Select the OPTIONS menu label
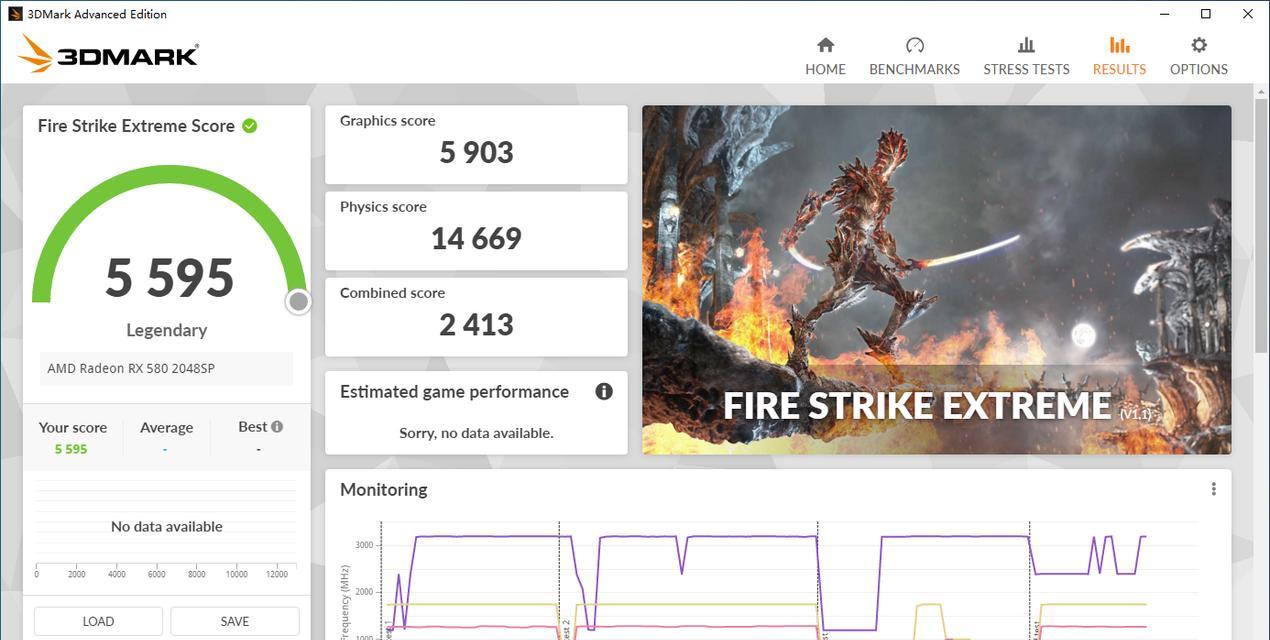Screen dimensions: 1270x640 click(x=1199, y=69)
